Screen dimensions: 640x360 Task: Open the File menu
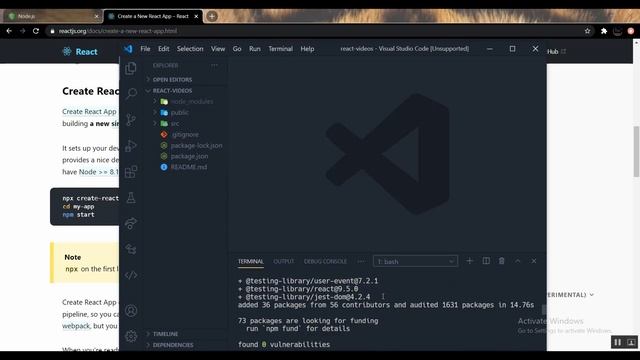pyautogui.click(x=145, y=49)
